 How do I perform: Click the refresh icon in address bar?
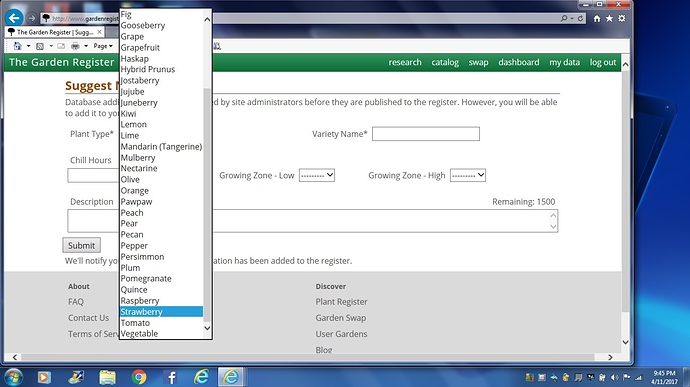580,18
